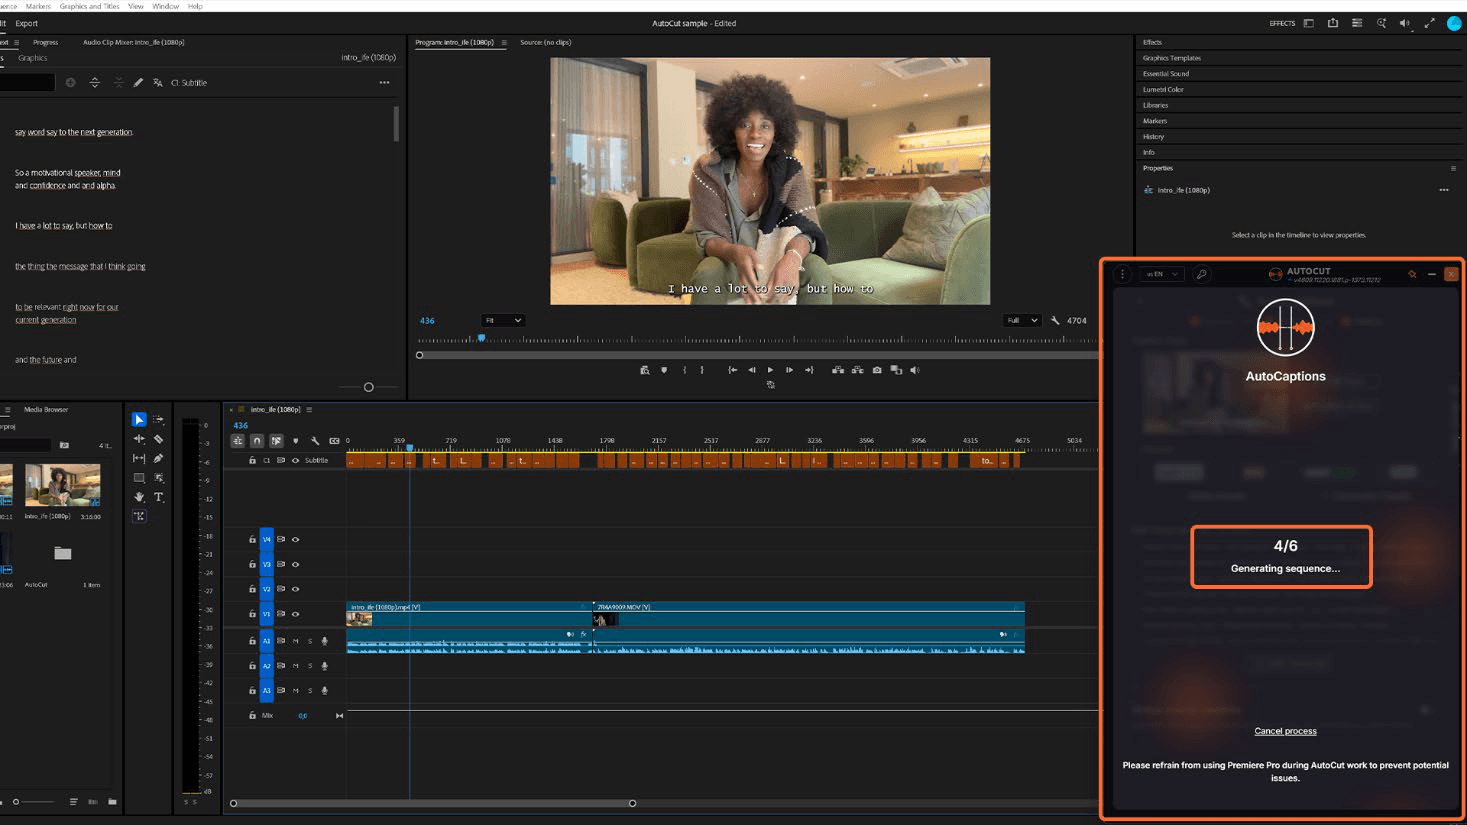This screenshot has width=1467, height=825.
Task: Toggle V1 track output eye
Action: pos(295,614)
